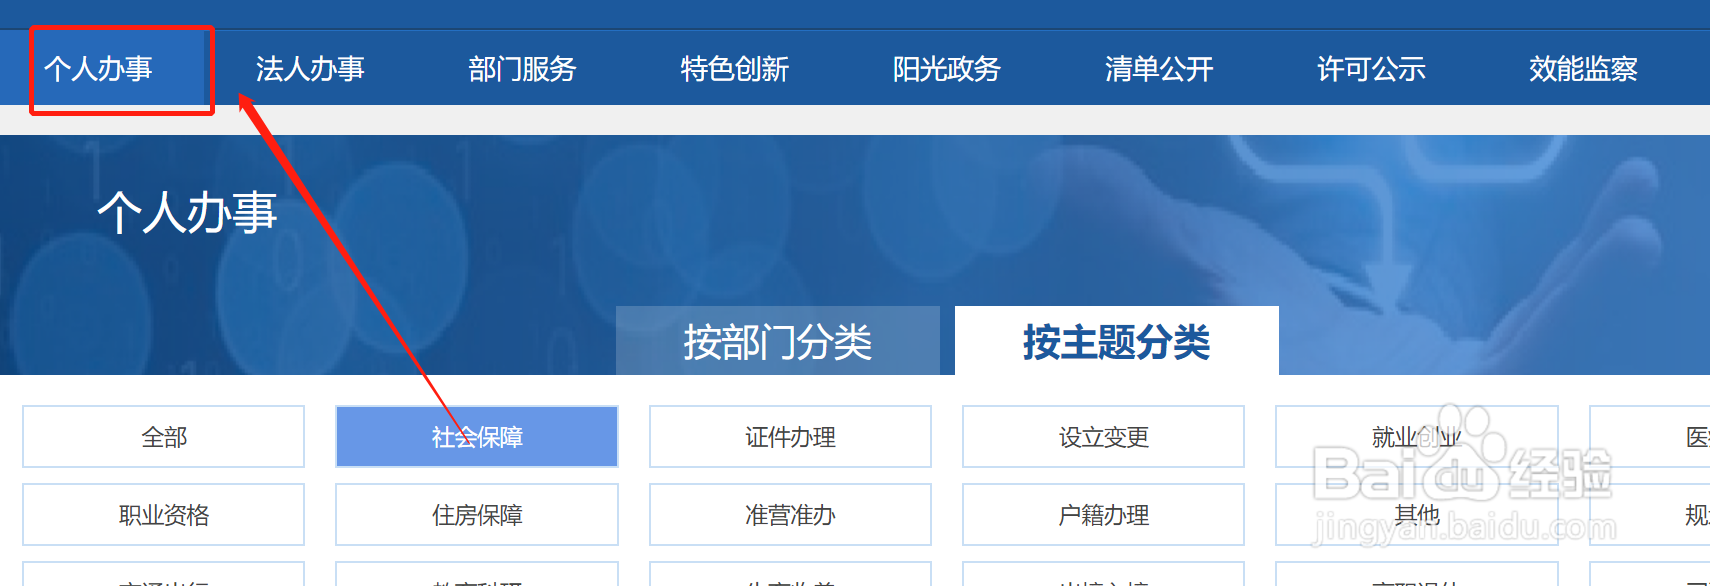This screenshot has width=1710, height=586.
Task: Open the 个人办事 navigation item
Action: click(x=98, y=69)
